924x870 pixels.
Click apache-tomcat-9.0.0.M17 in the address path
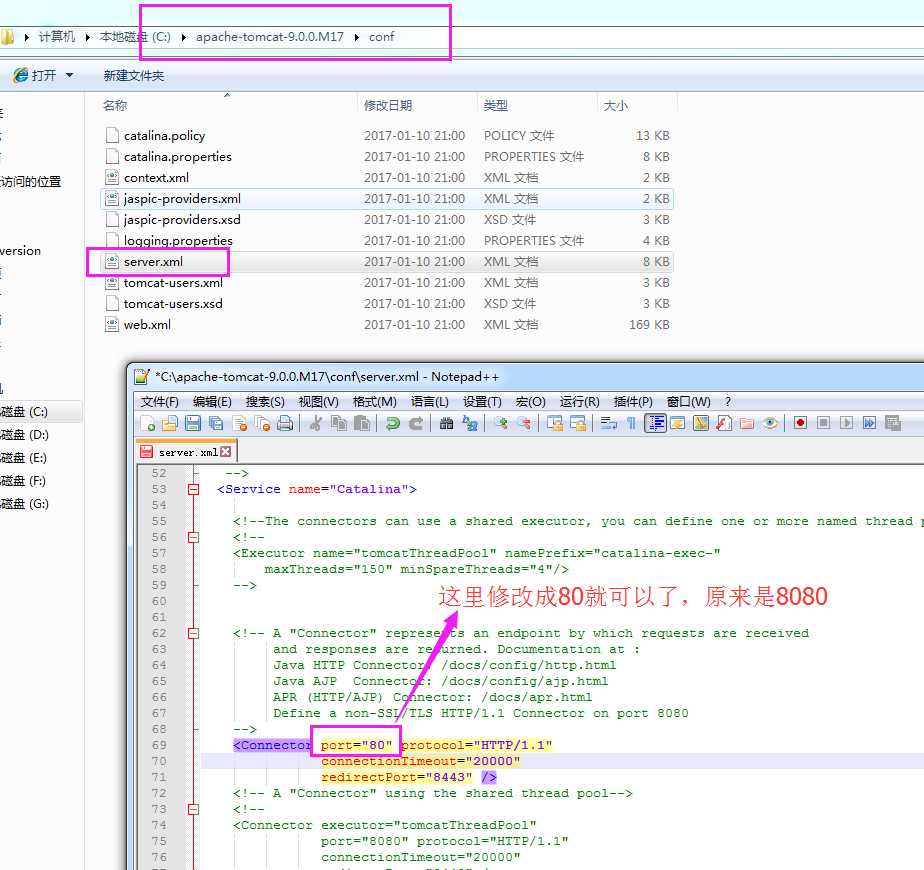pos(269,37)
